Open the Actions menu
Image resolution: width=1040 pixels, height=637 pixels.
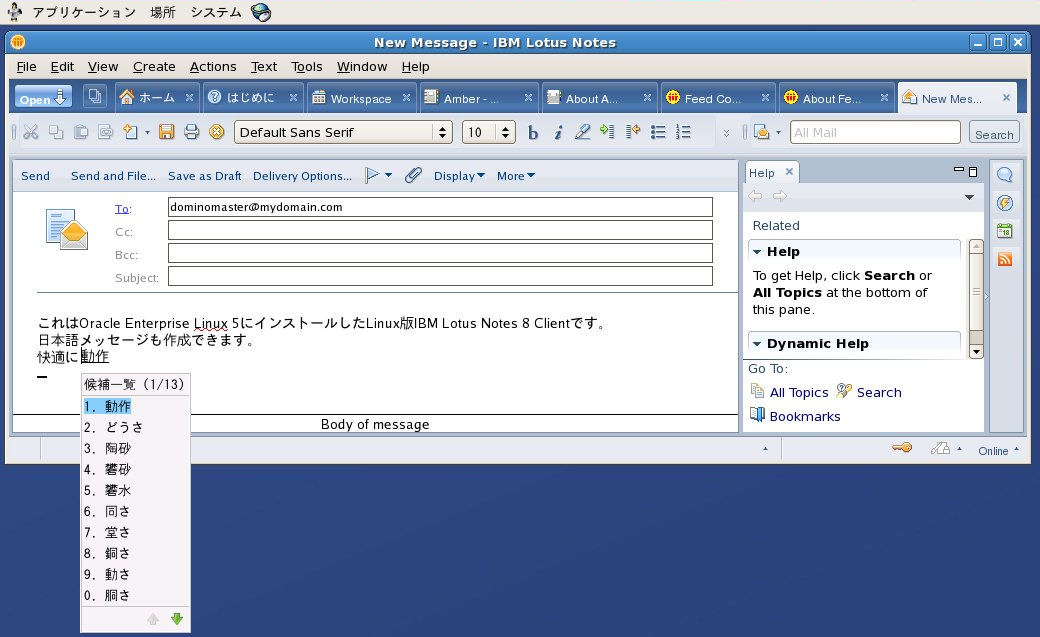click(x=213, y=66)
